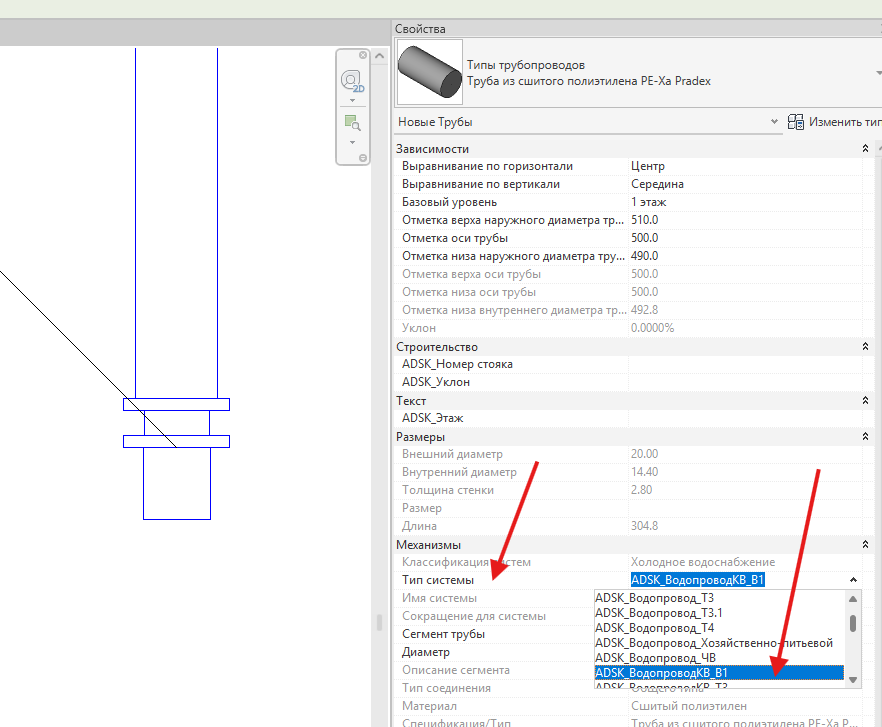Close the navigation bar with its X

363,55
